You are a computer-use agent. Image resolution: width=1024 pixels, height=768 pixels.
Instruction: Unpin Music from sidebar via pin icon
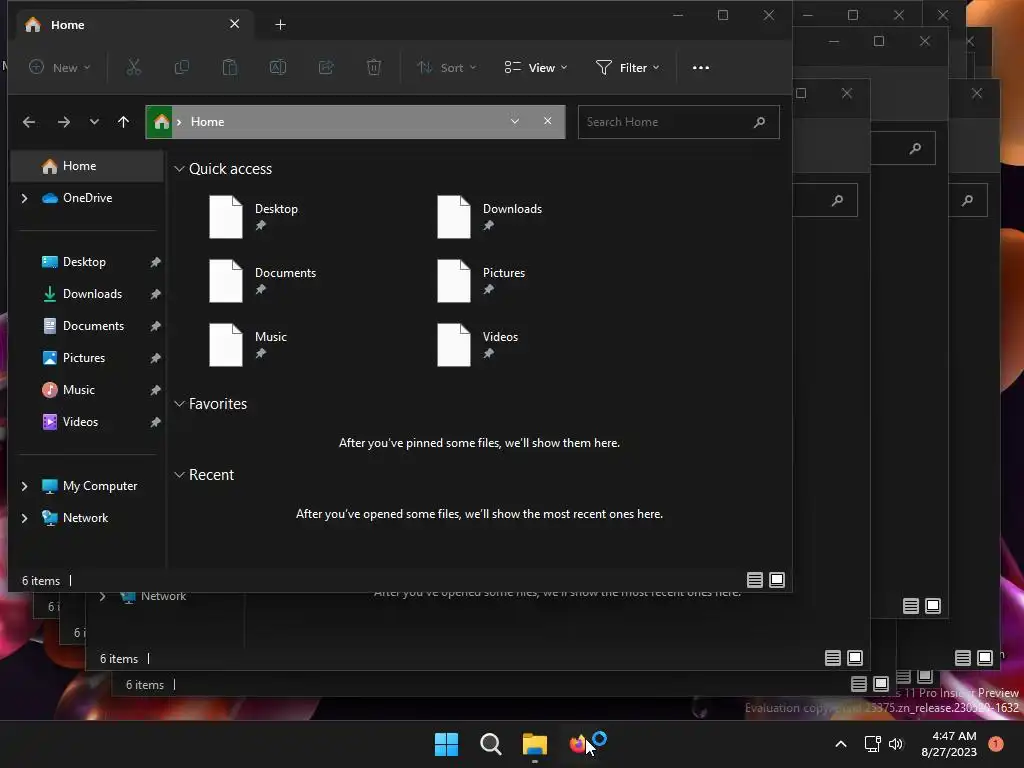tap(155, 390)
